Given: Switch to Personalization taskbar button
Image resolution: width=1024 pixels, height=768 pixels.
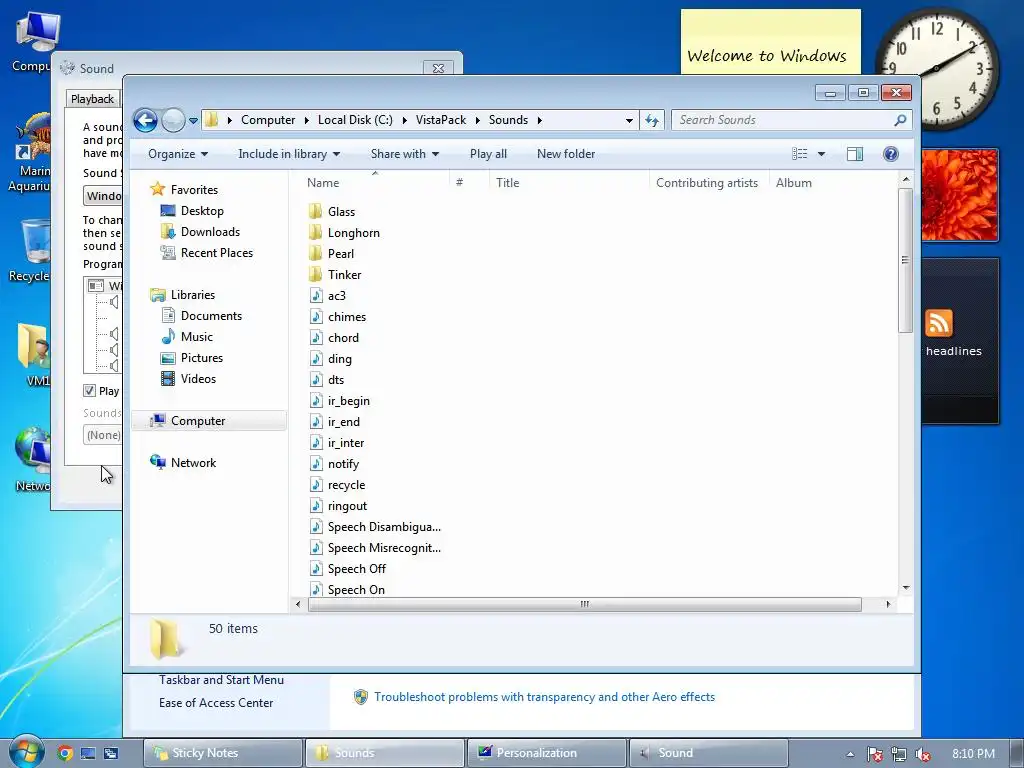Looking at the screenshot, I should pos(546,753).
